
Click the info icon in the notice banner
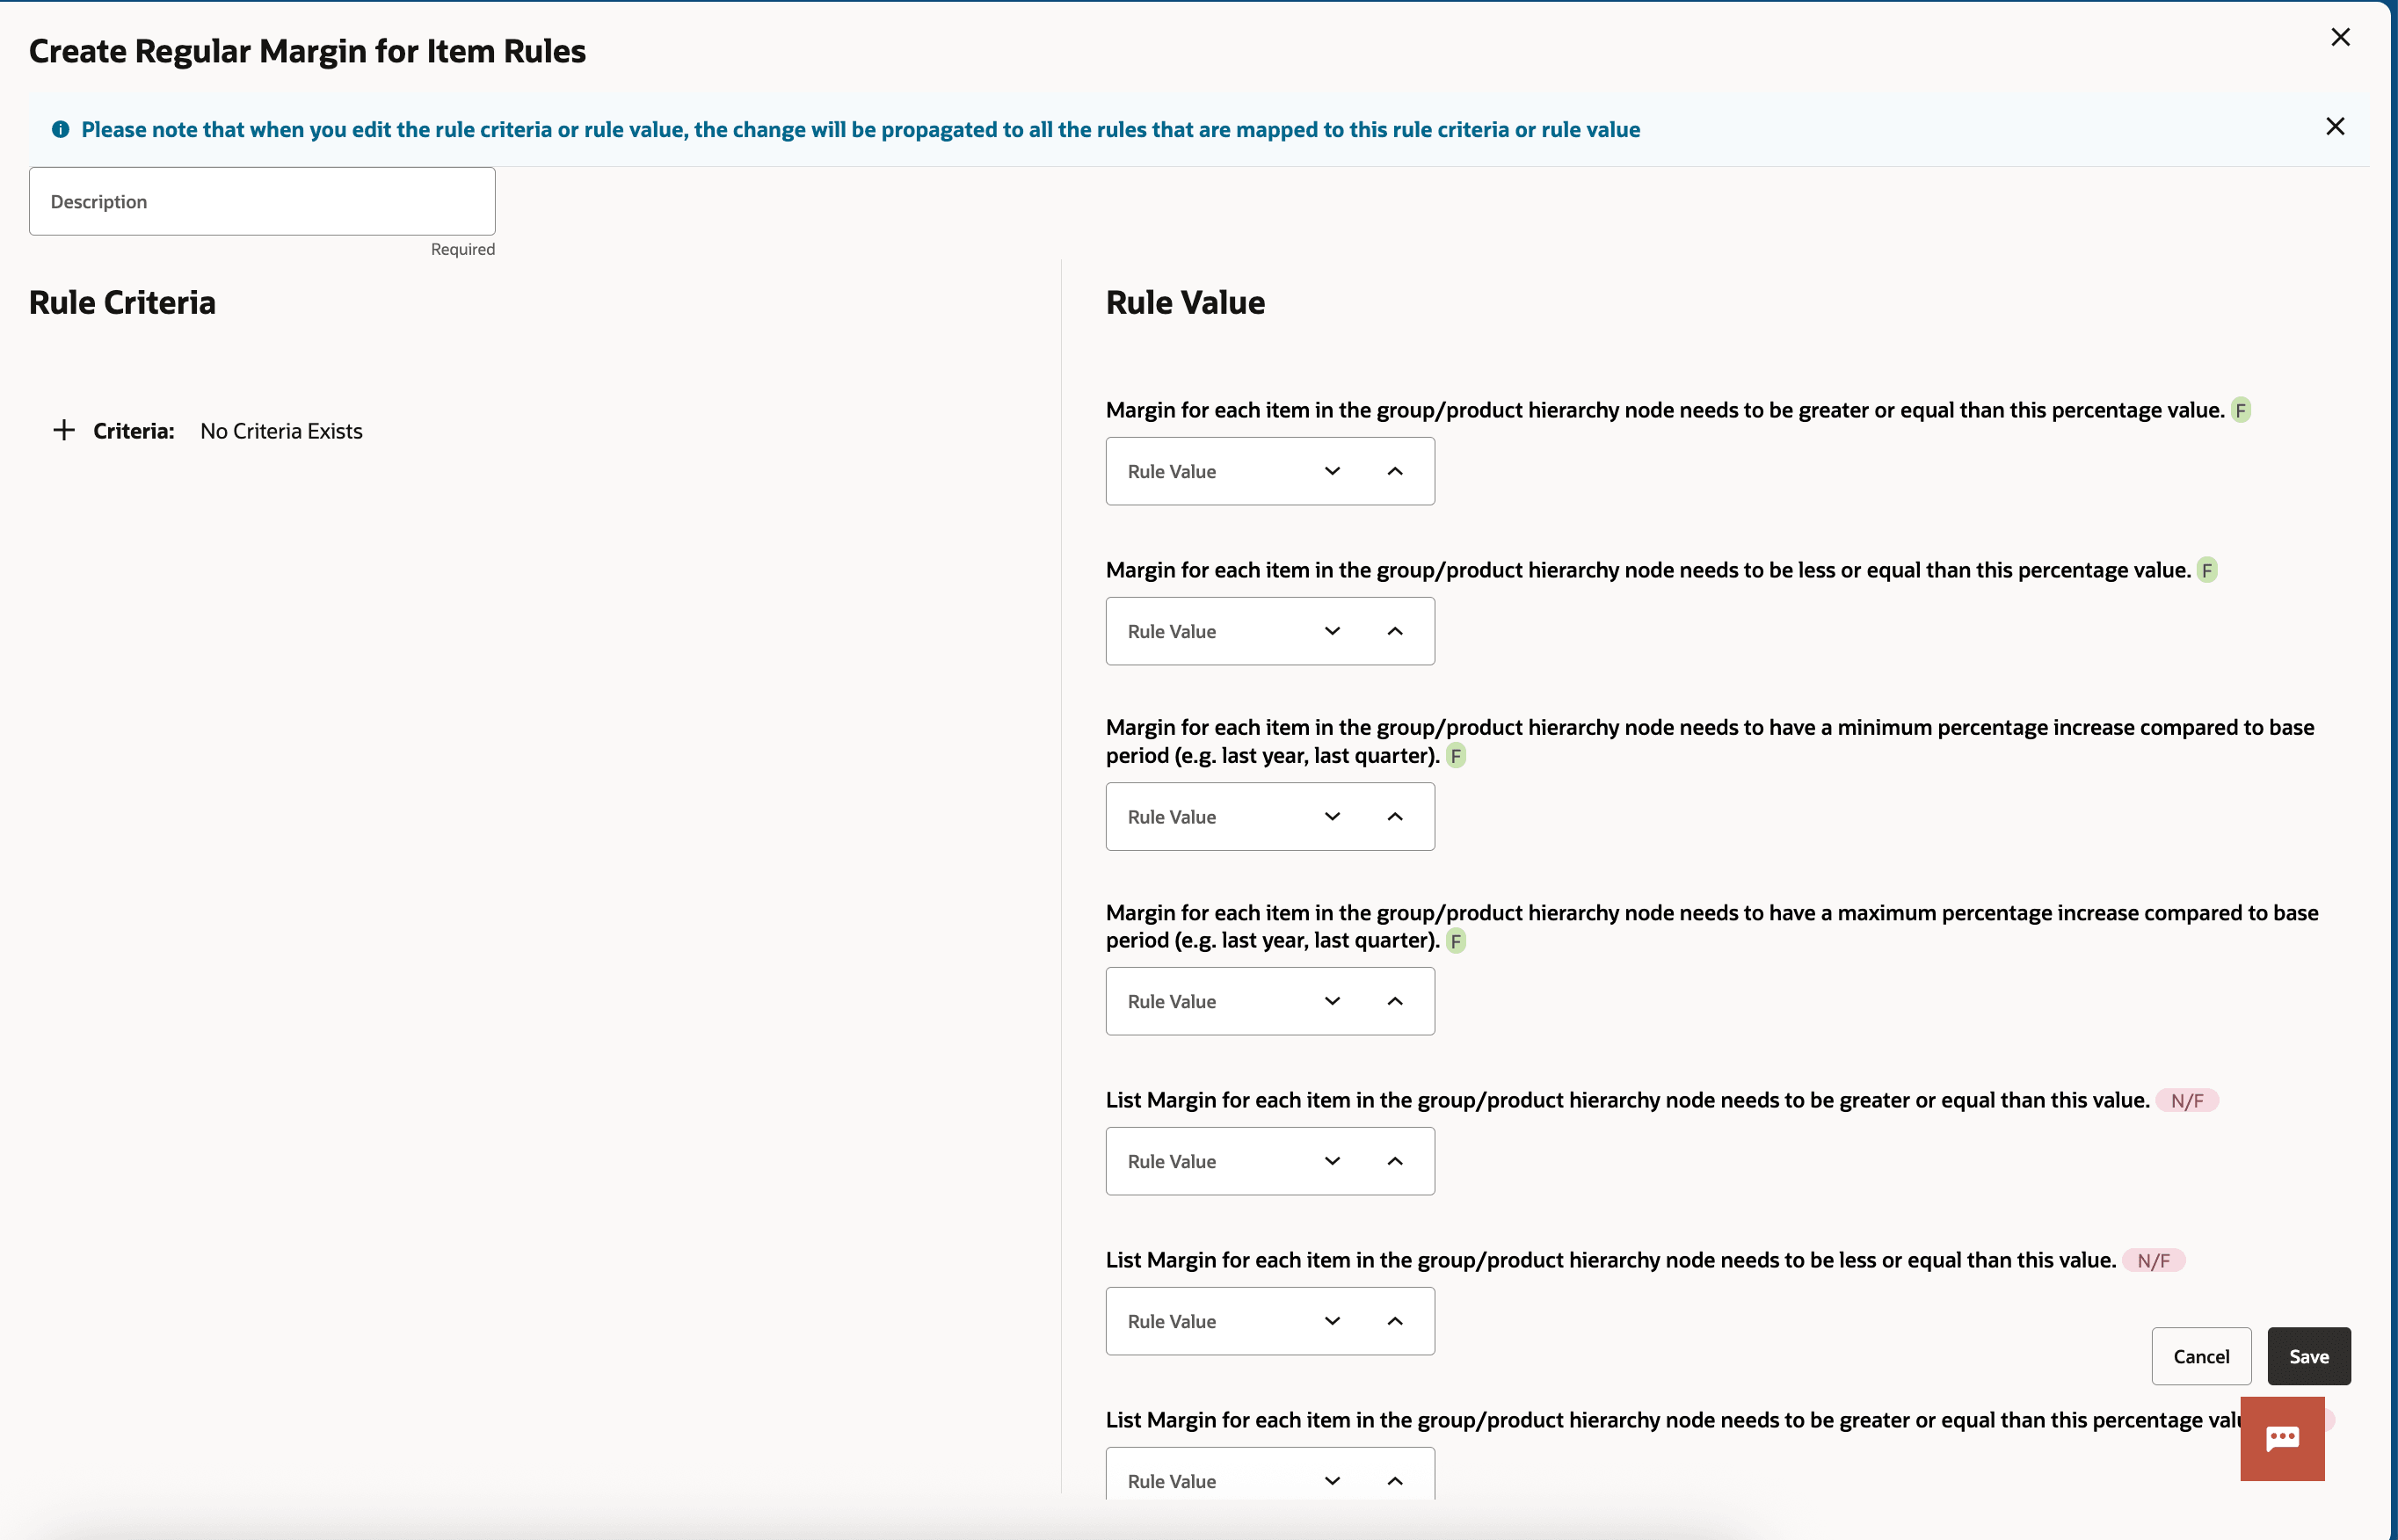pos(61,129)
